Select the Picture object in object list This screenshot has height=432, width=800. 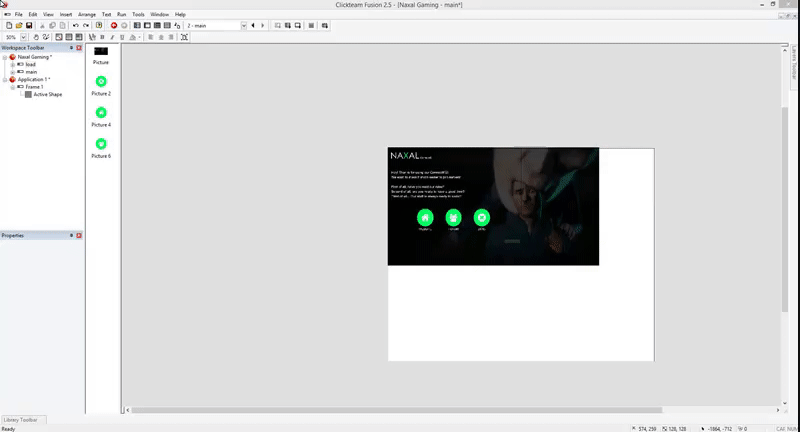tap(101, 56)
